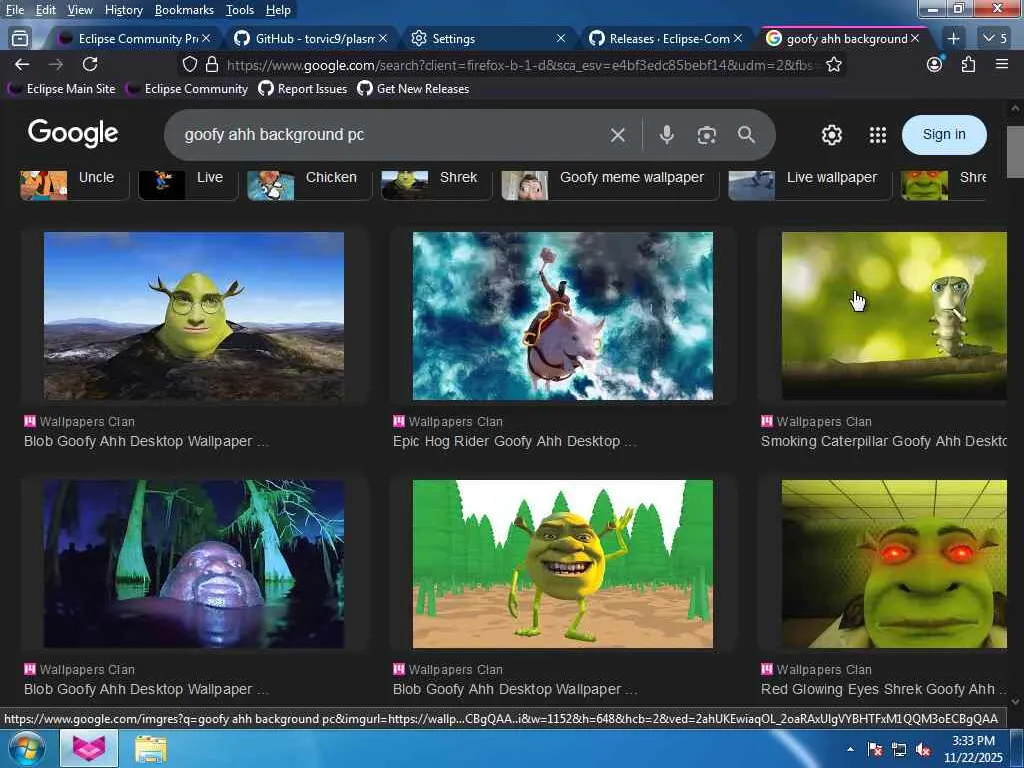Click the forward navigation arrow
The width and height of the screenshot is (1024, 768).
56,64
